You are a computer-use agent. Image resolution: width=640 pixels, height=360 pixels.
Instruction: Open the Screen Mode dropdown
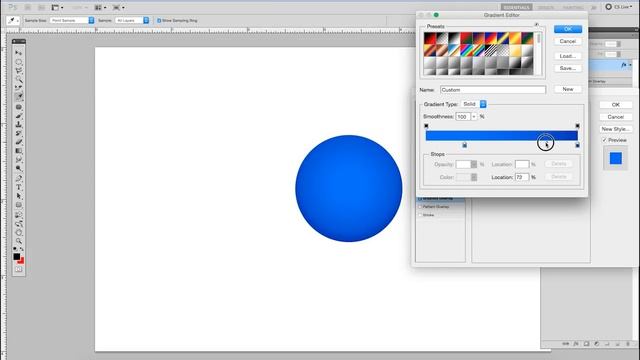pos(118,7)
